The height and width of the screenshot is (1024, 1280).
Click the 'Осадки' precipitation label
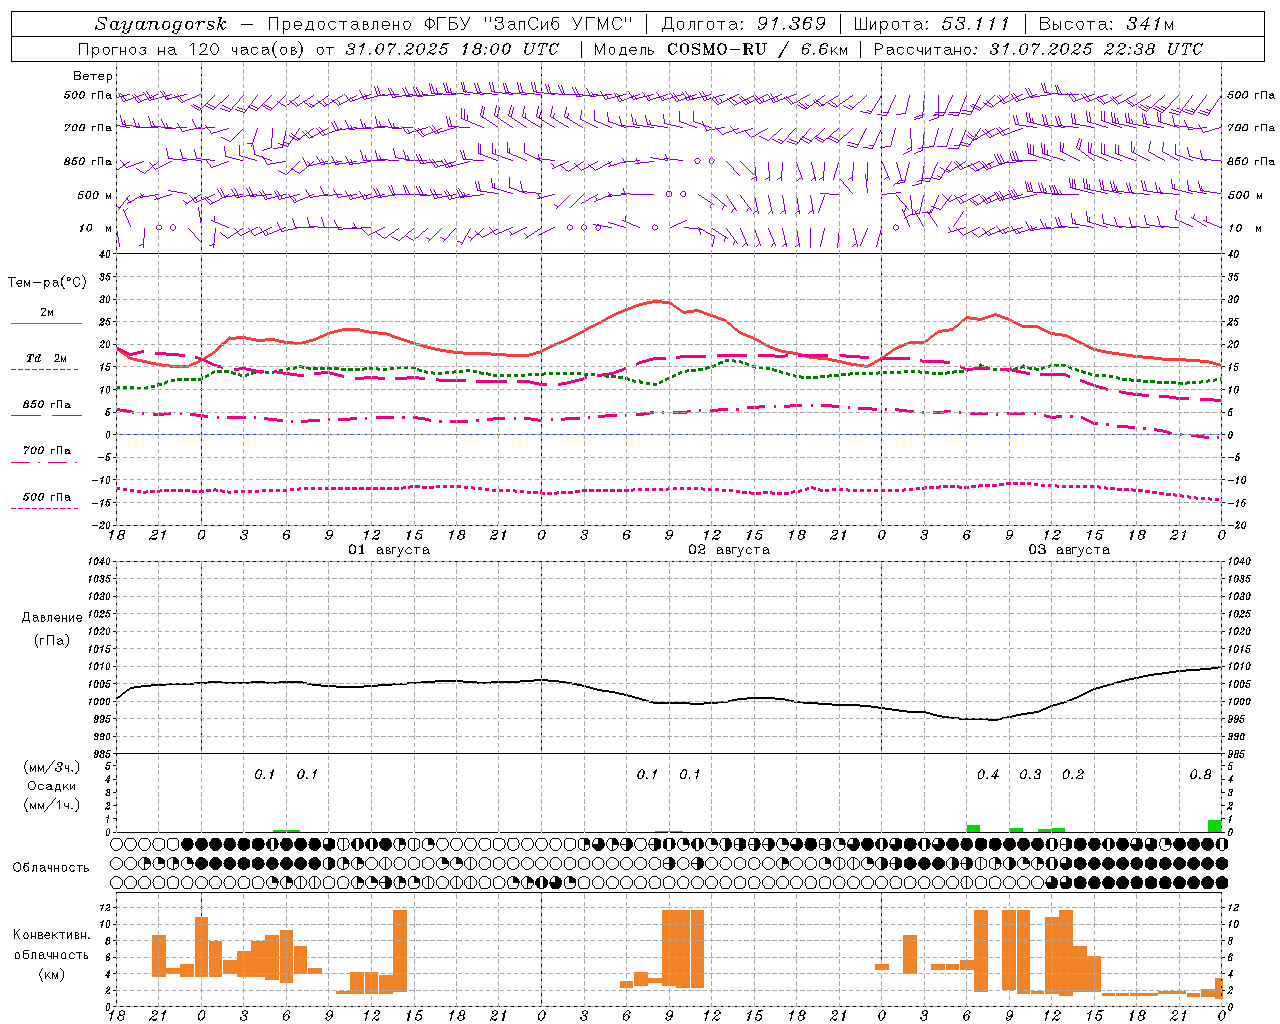click(x=51, y=786)
